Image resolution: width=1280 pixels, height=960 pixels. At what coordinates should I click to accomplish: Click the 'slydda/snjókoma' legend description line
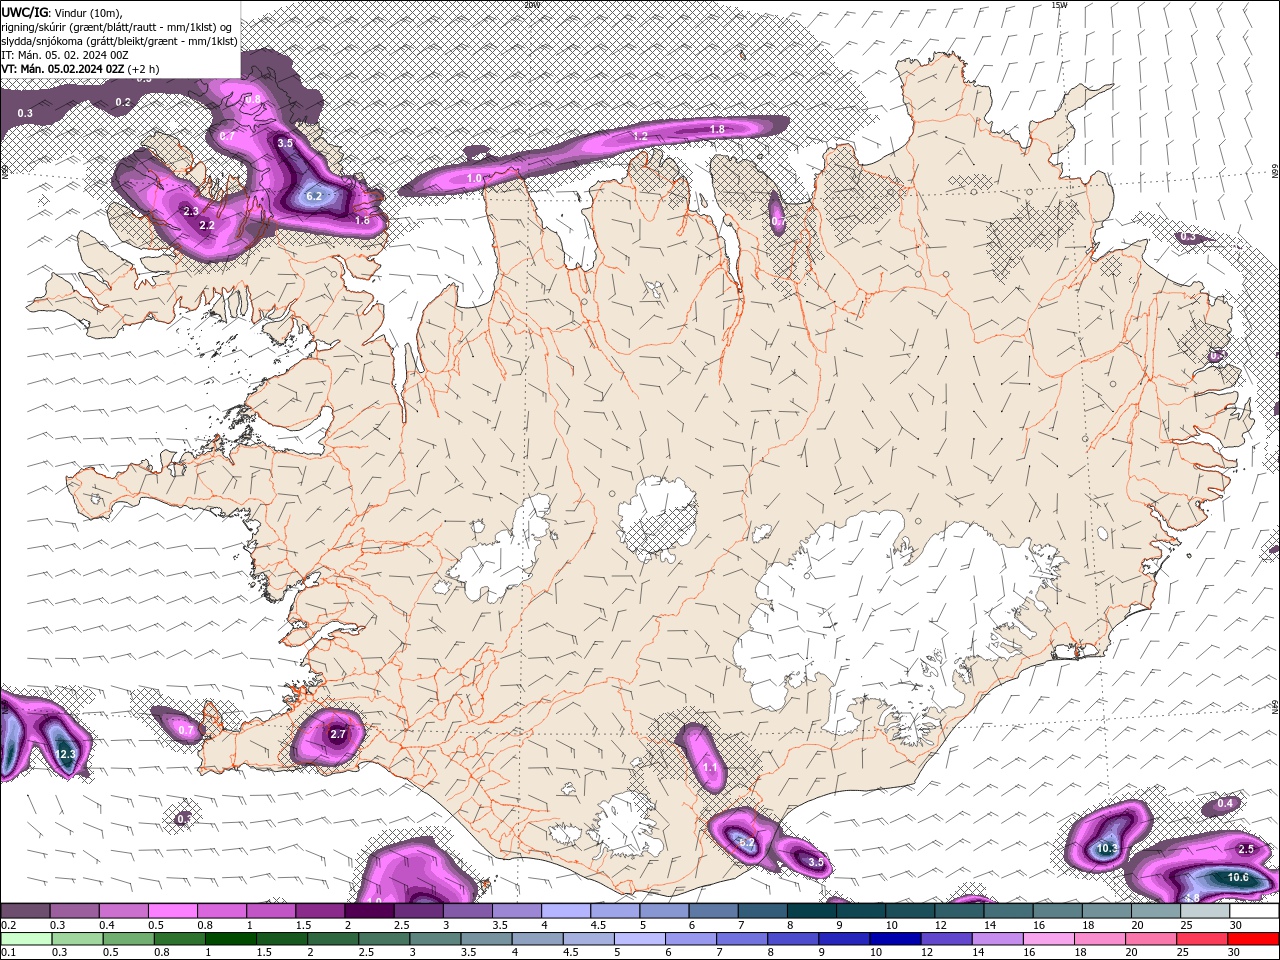119,41
